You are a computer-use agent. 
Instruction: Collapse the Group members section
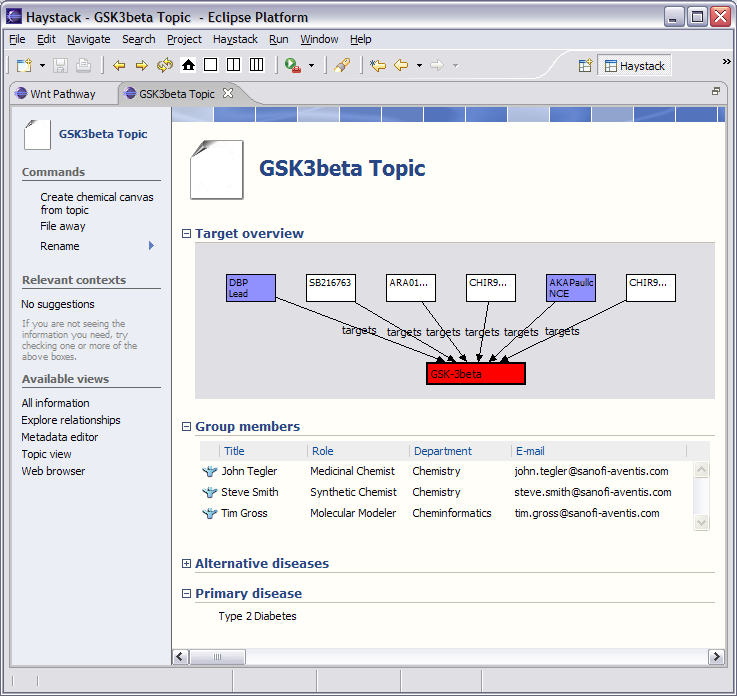186,427
